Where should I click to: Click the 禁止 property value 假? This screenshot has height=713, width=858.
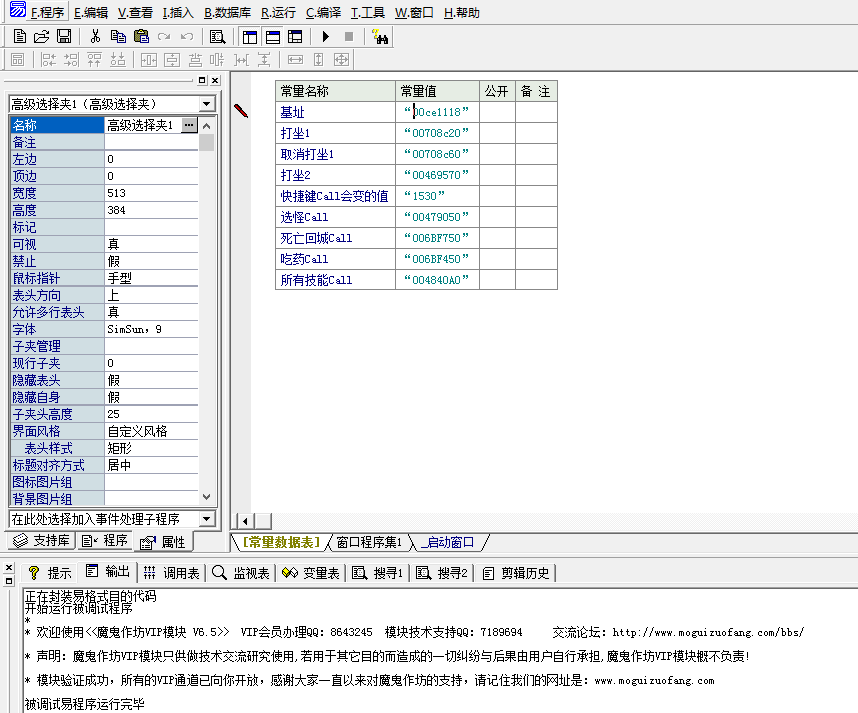tap(151, 261)
